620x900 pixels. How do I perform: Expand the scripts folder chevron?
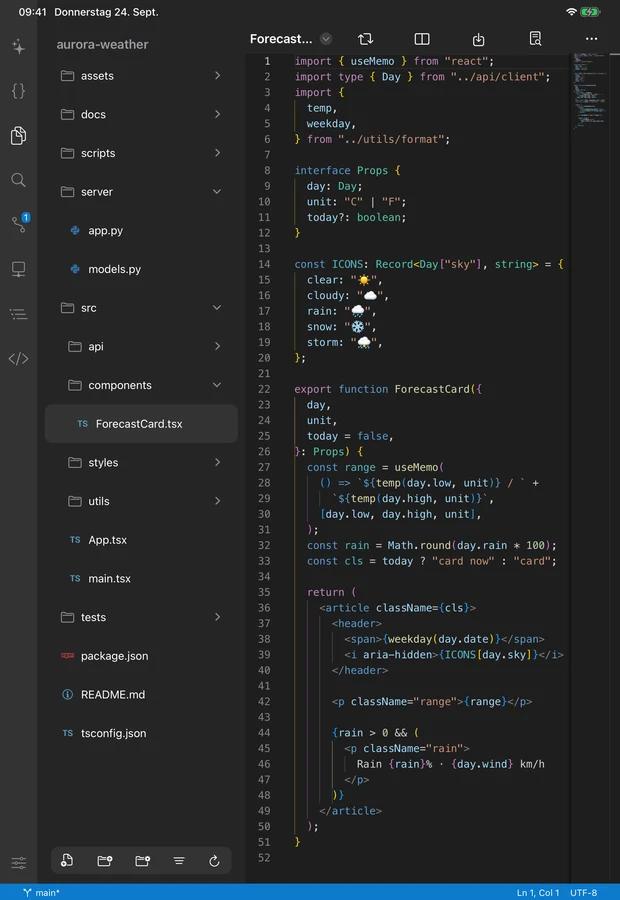[x=217, y=153]
